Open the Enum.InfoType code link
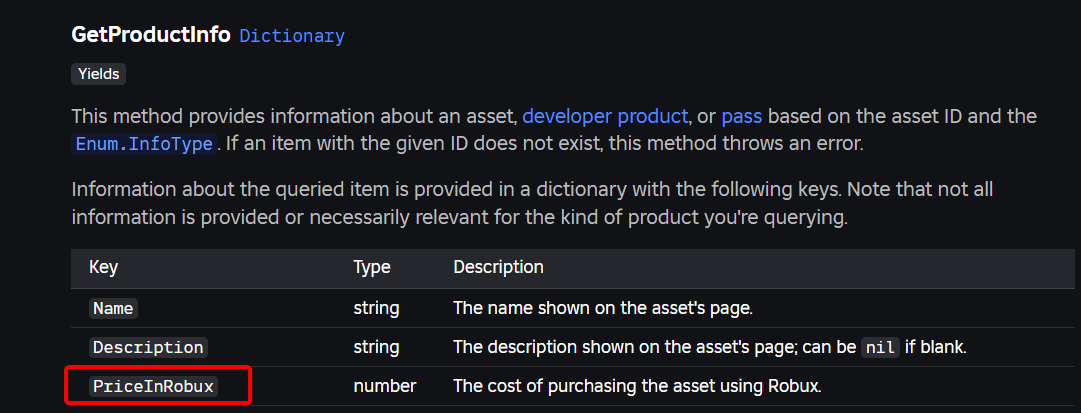1081x413 pixels. pos(144,144)
